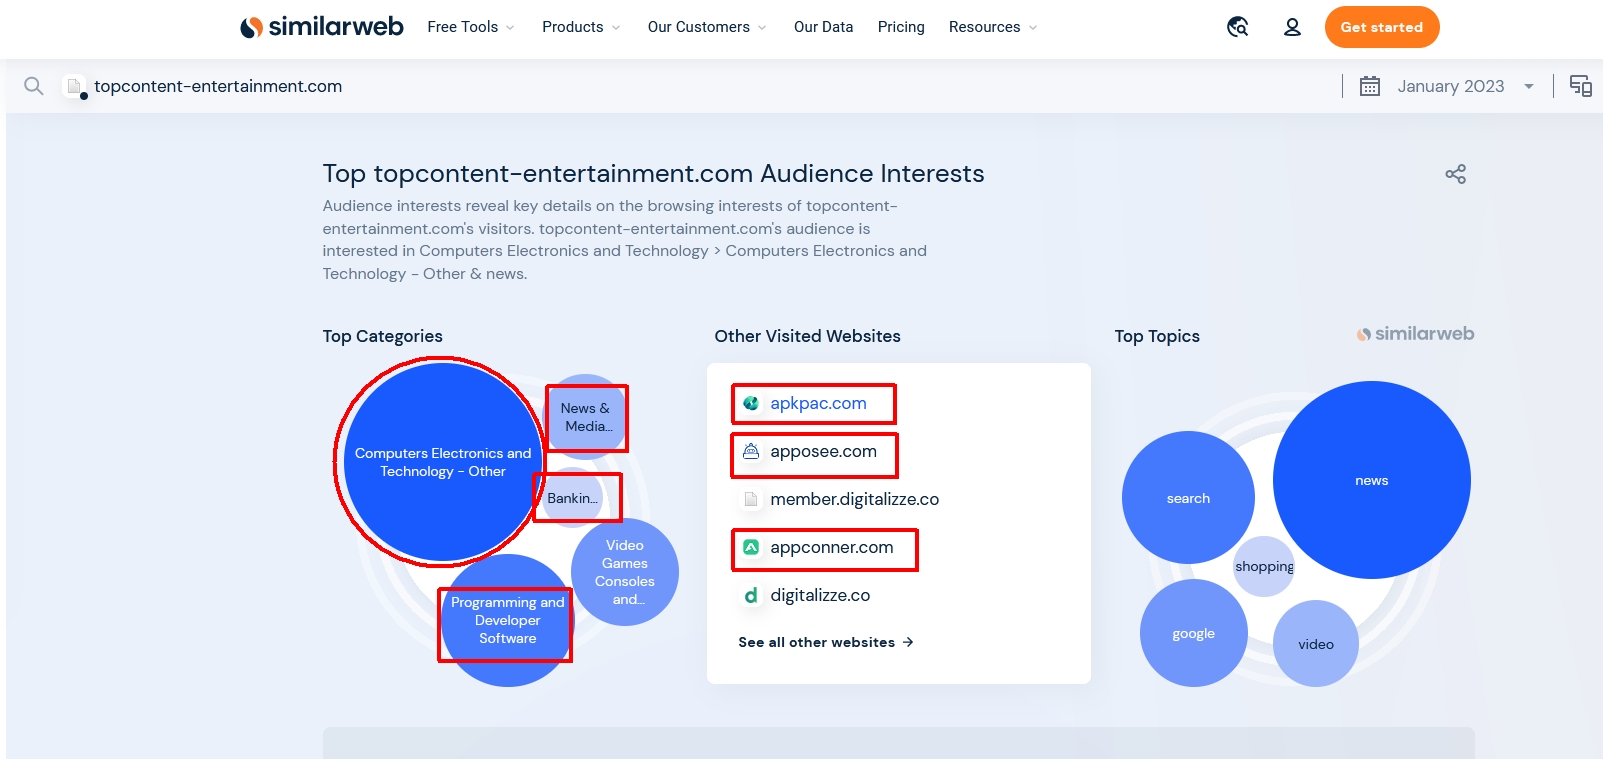The height and width of the screenshot is (759, 1603).
Task: Click the compare devices icon
Action: point(1580,86)
